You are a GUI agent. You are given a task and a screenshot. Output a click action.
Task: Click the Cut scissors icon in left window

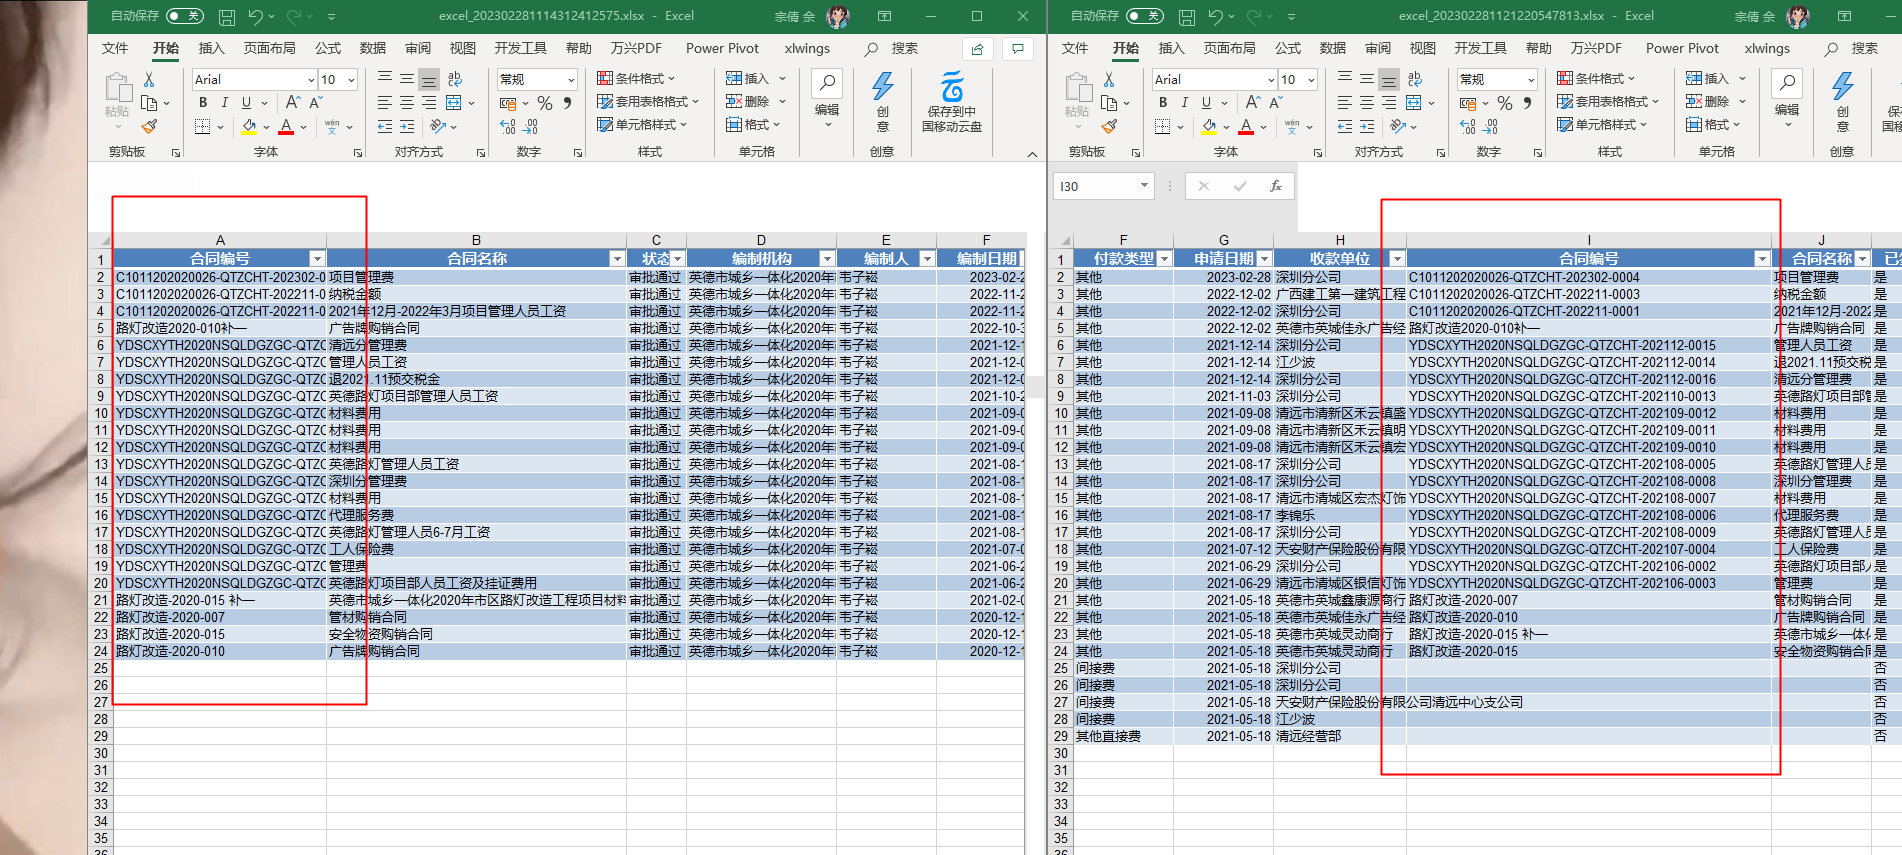149,79
